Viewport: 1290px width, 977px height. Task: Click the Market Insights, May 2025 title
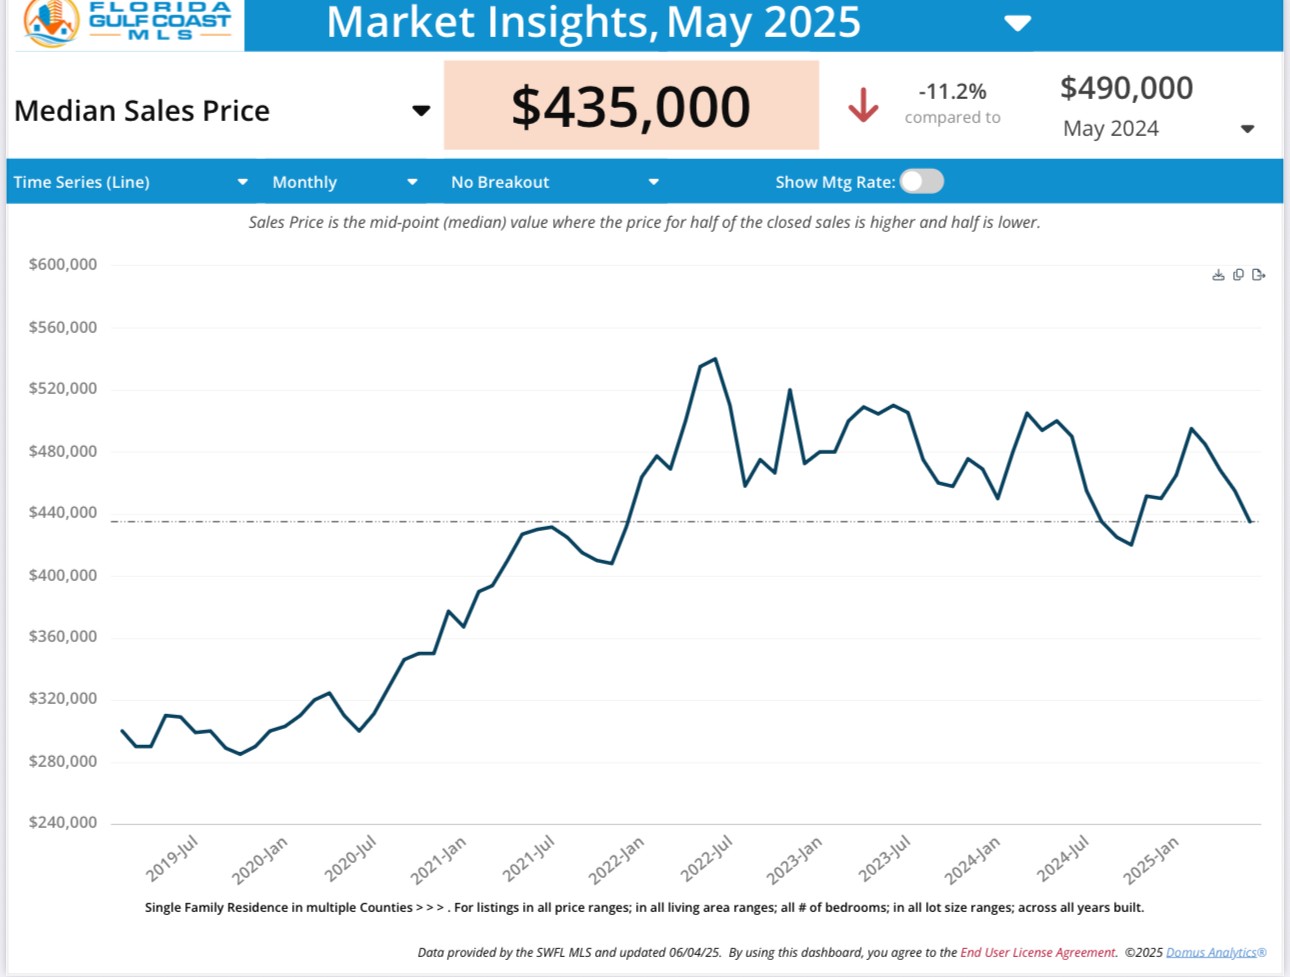(593, 23)
